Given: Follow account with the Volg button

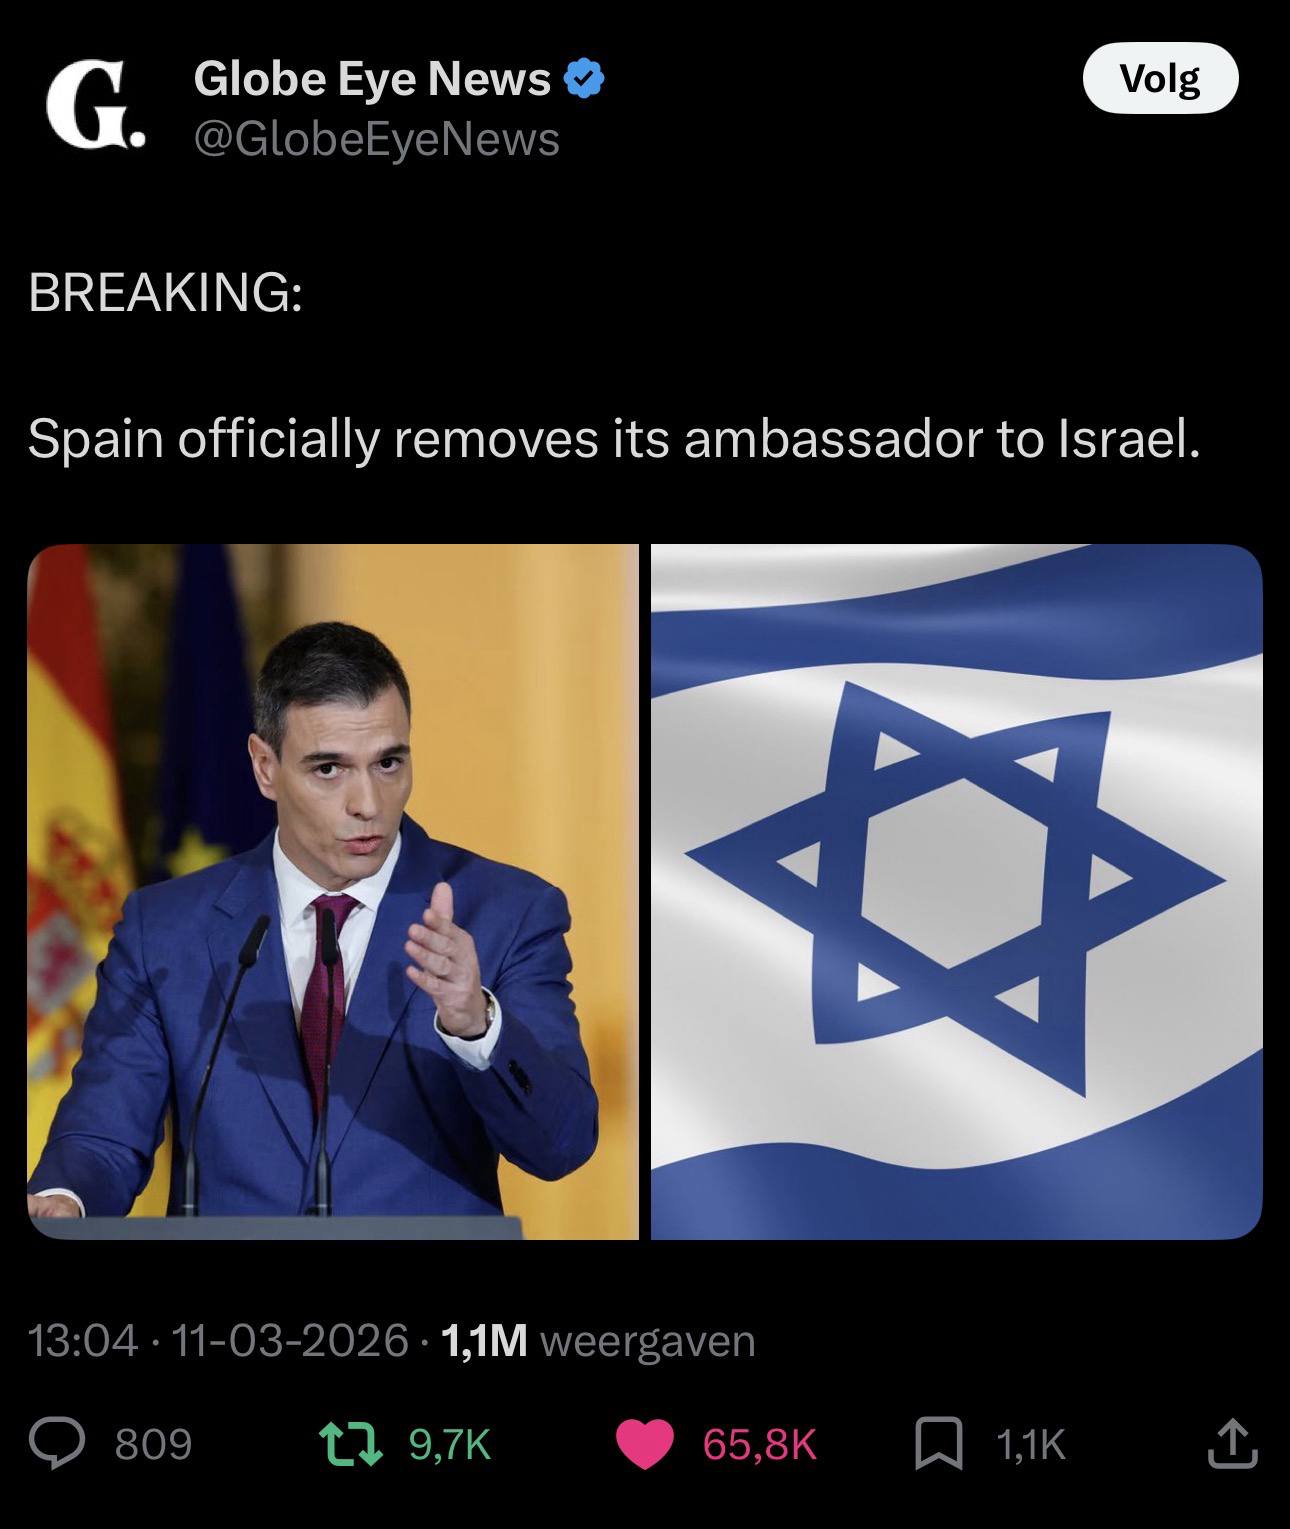Looking at the screenshot, I should pyautogui.click(x=1160, y=78).
